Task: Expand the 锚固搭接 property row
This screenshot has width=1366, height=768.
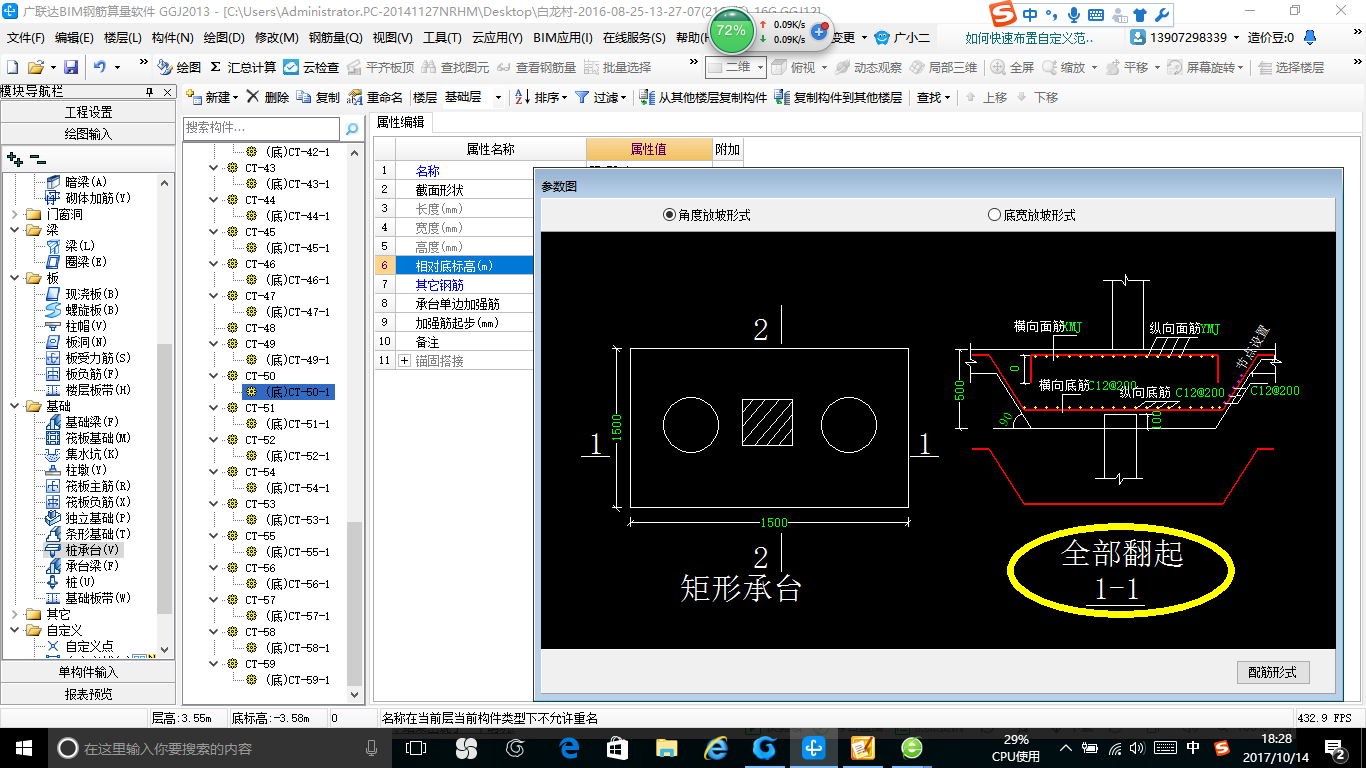Action: point(405,361)
